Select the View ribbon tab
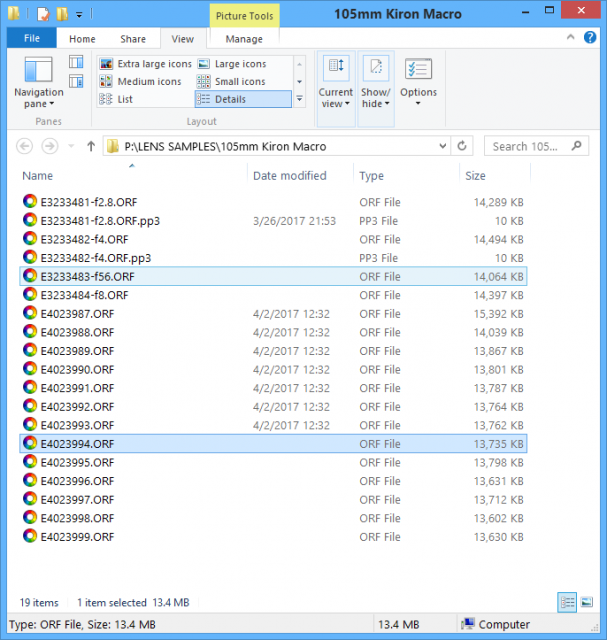 tap(182, 39)
